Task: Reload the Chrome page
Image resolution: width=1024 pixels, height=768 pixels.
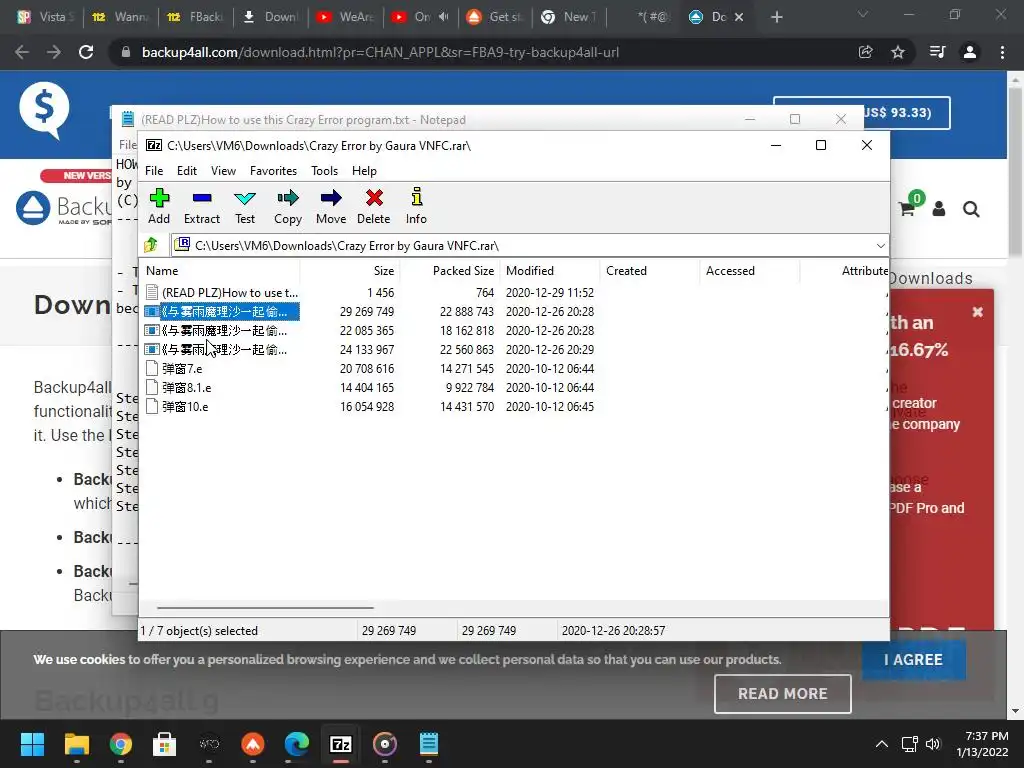Action: [86, 52]
